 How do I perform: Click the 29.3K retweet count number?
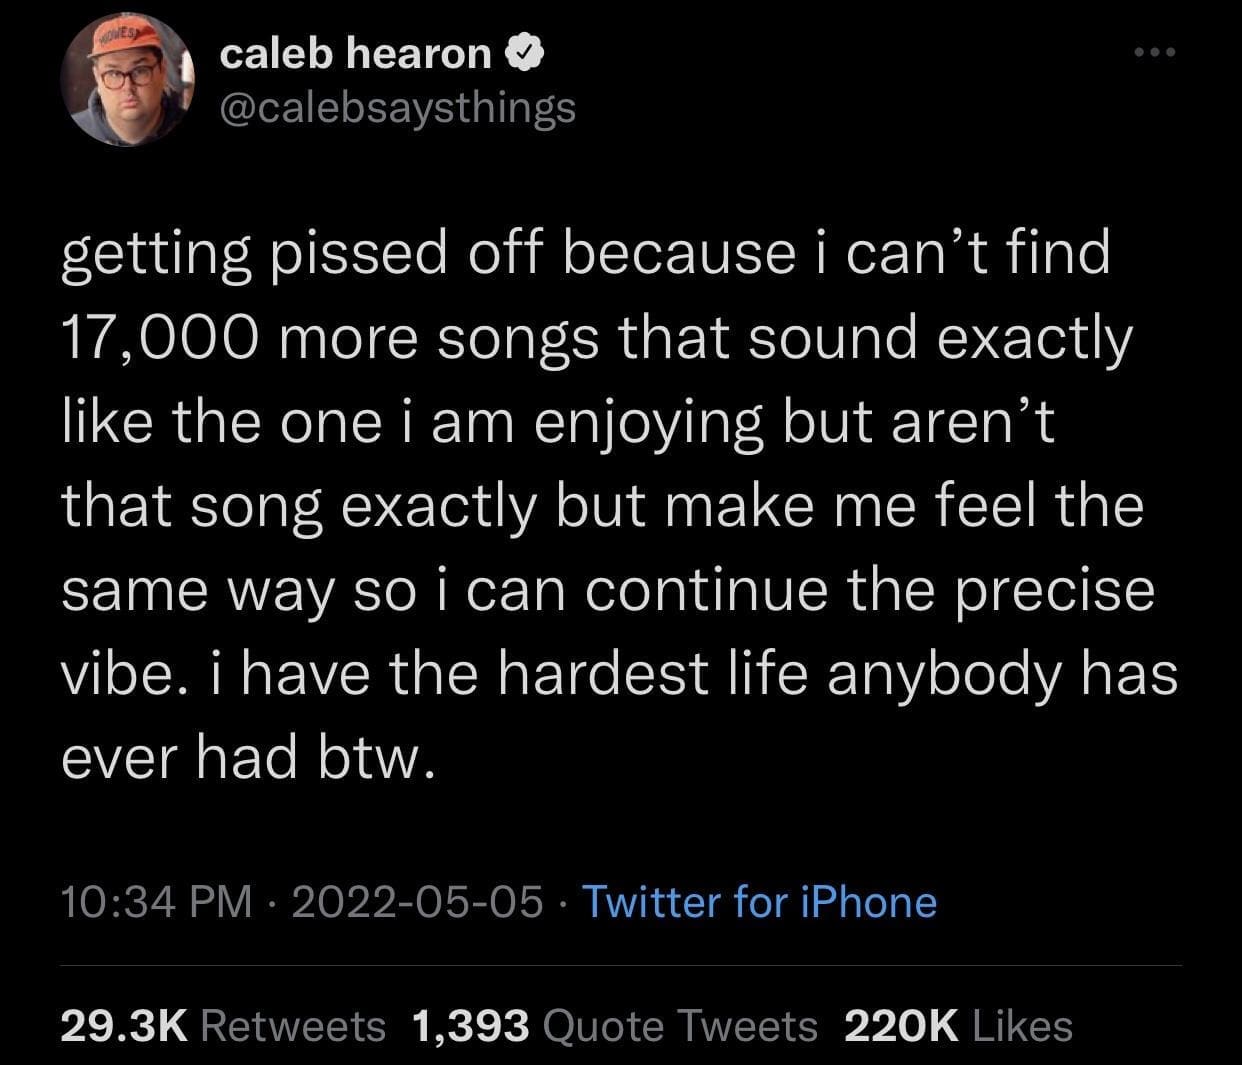tap(124, 1025)
